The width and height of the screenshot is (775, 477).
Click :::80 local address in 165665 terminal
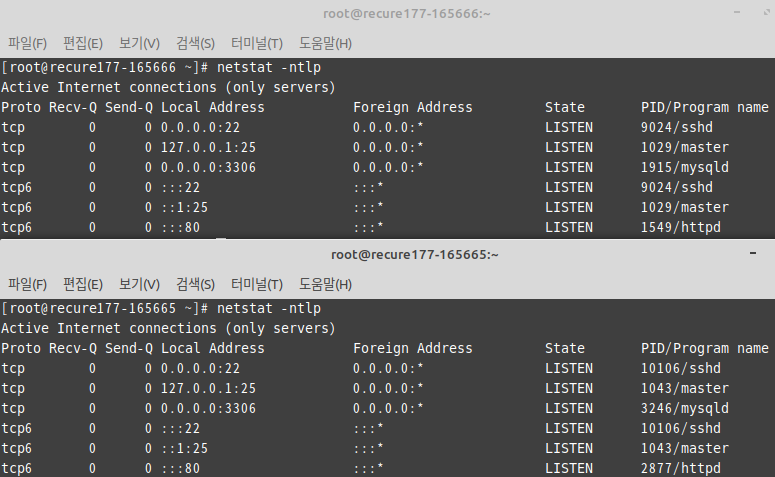180,468
